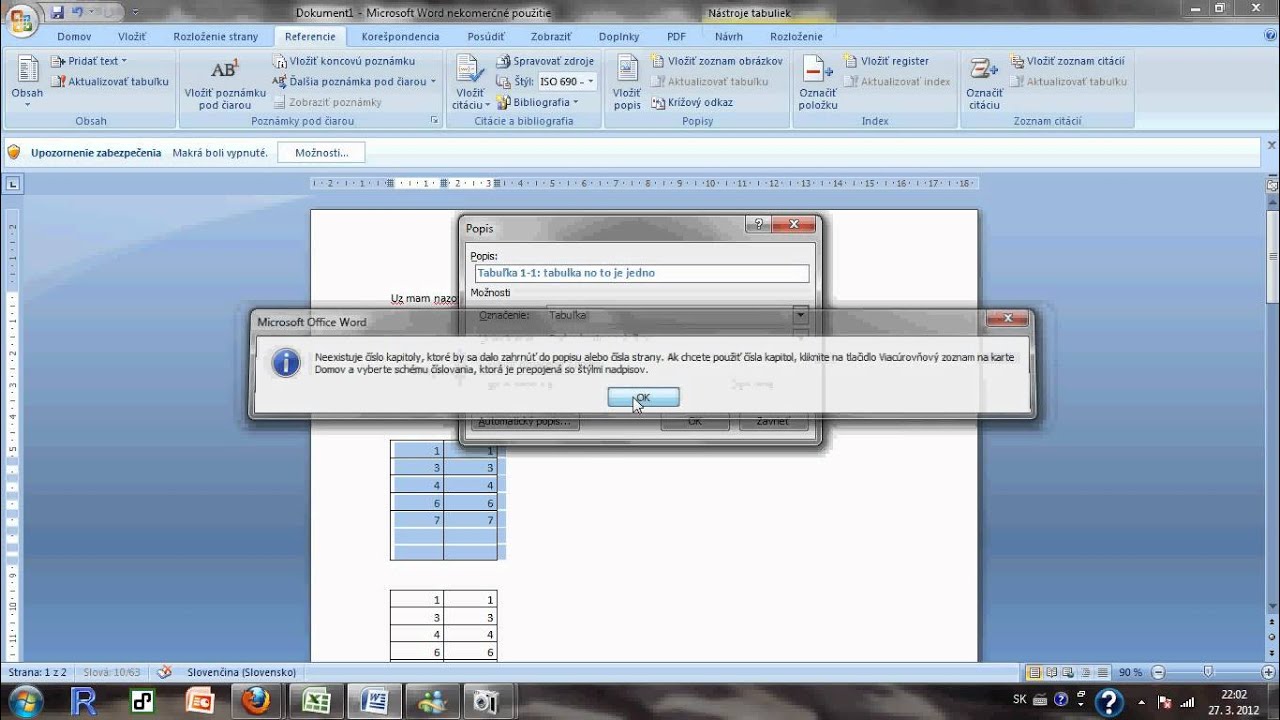Undo the last action in the quick access toolbar
Viewport: 1280px width, 720px height.
[x=77, y=12]
